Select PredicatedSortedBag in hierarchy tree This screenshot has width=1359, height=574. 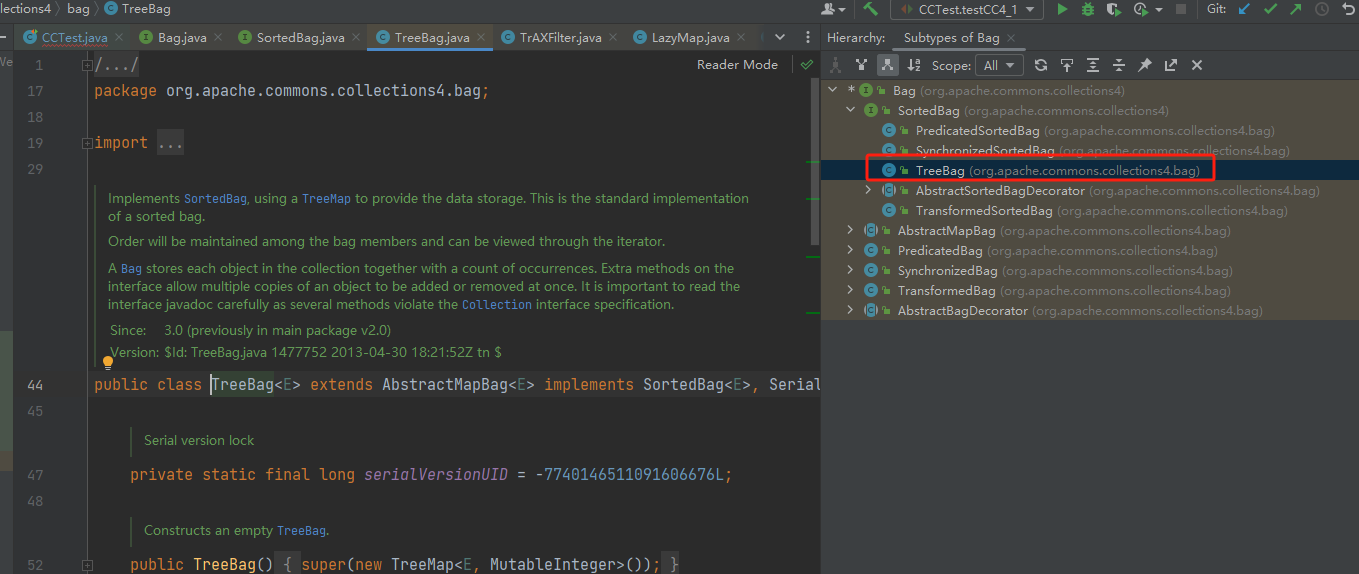pos(1078,131)
